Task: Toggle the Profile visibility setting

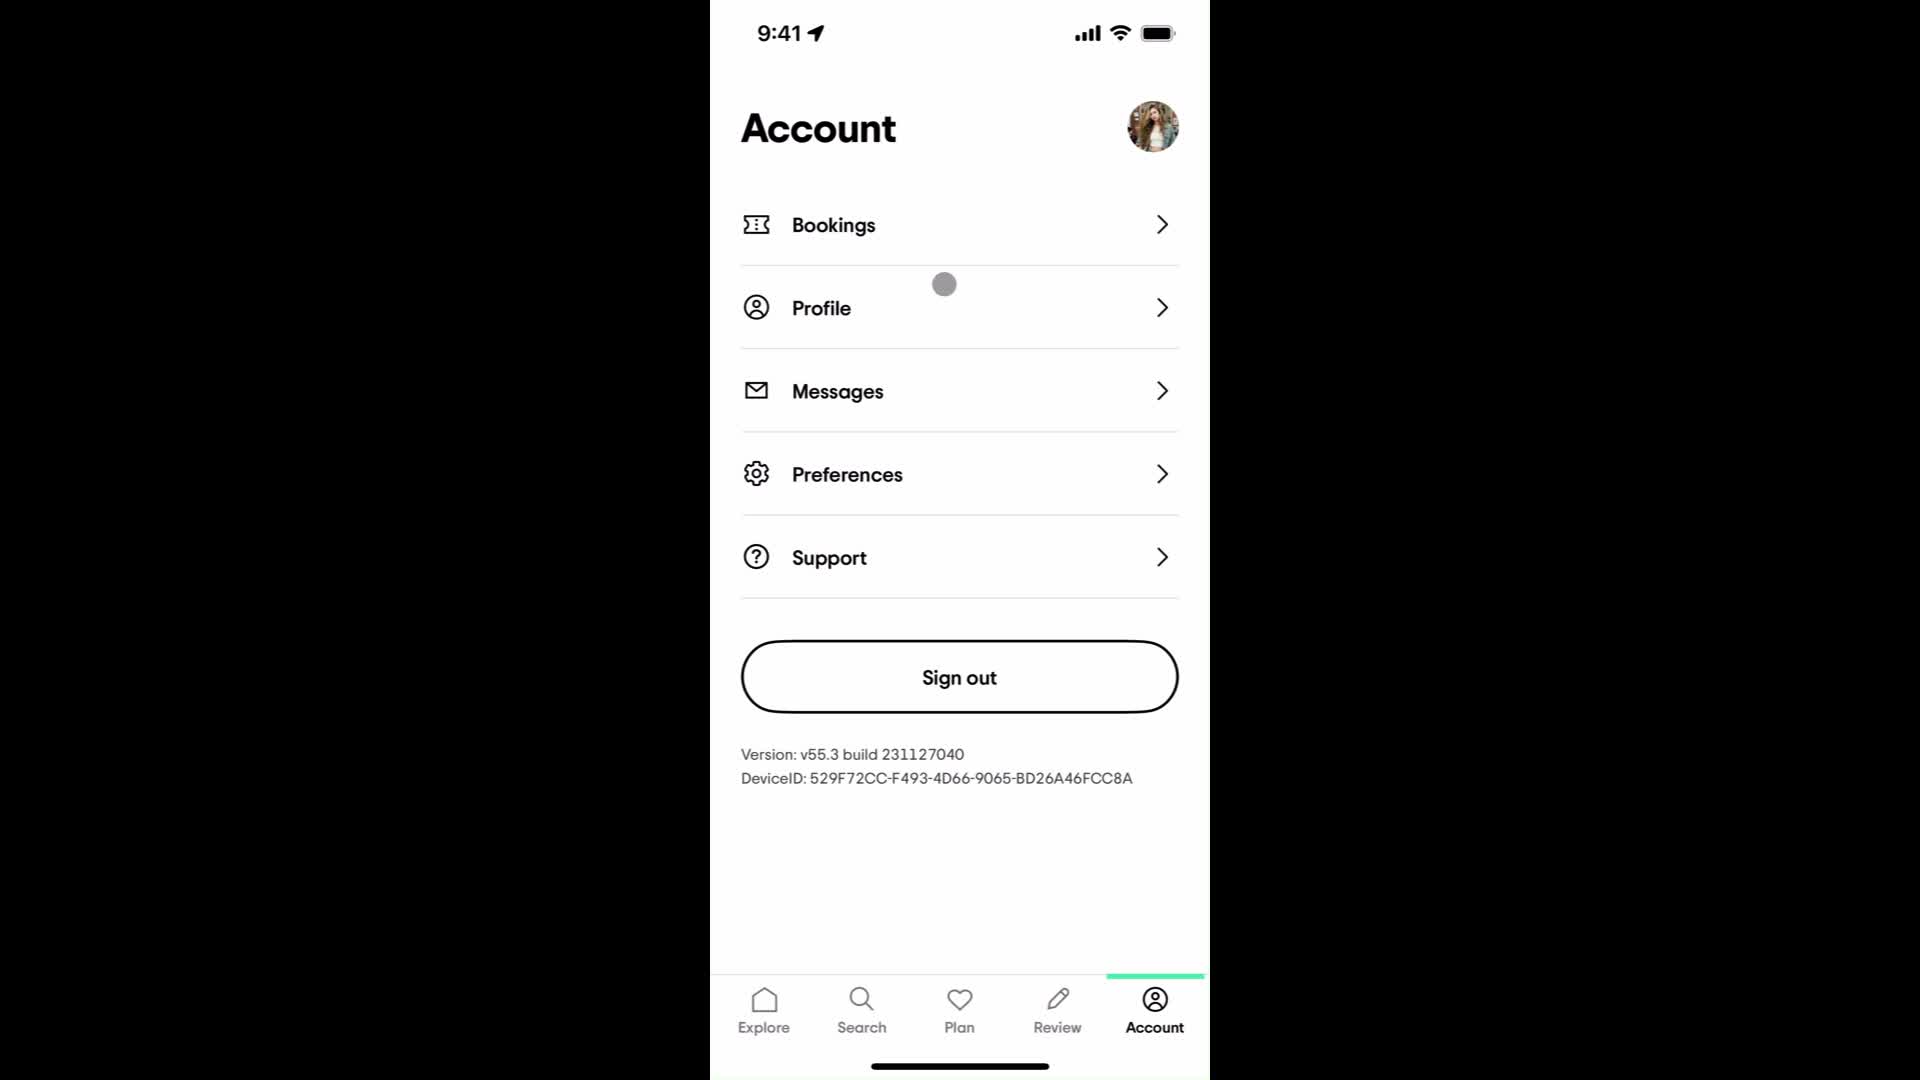Action: tap(944, 285)
